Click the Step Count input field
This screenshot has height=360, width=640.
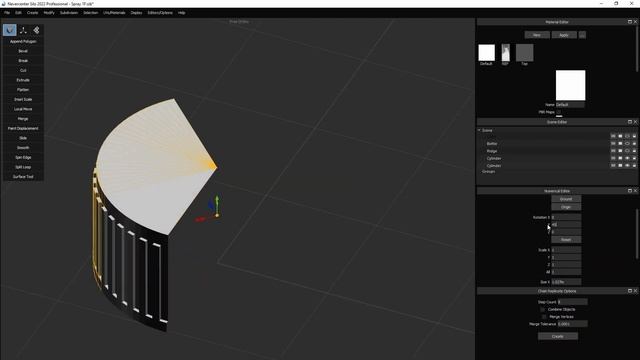click(x=572, y=302)
